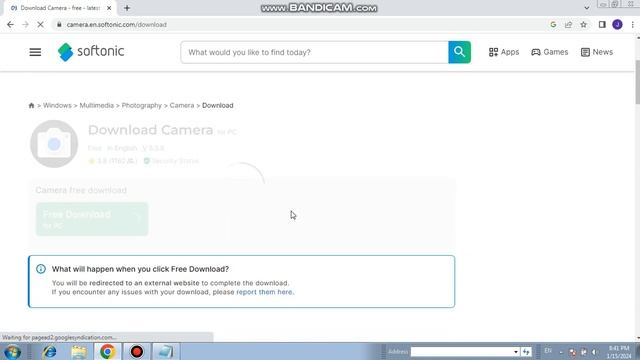The width and height of the screenshot is (640, 360).
Task: Click the Softonic logo
Action: click(x=91, y=52)
